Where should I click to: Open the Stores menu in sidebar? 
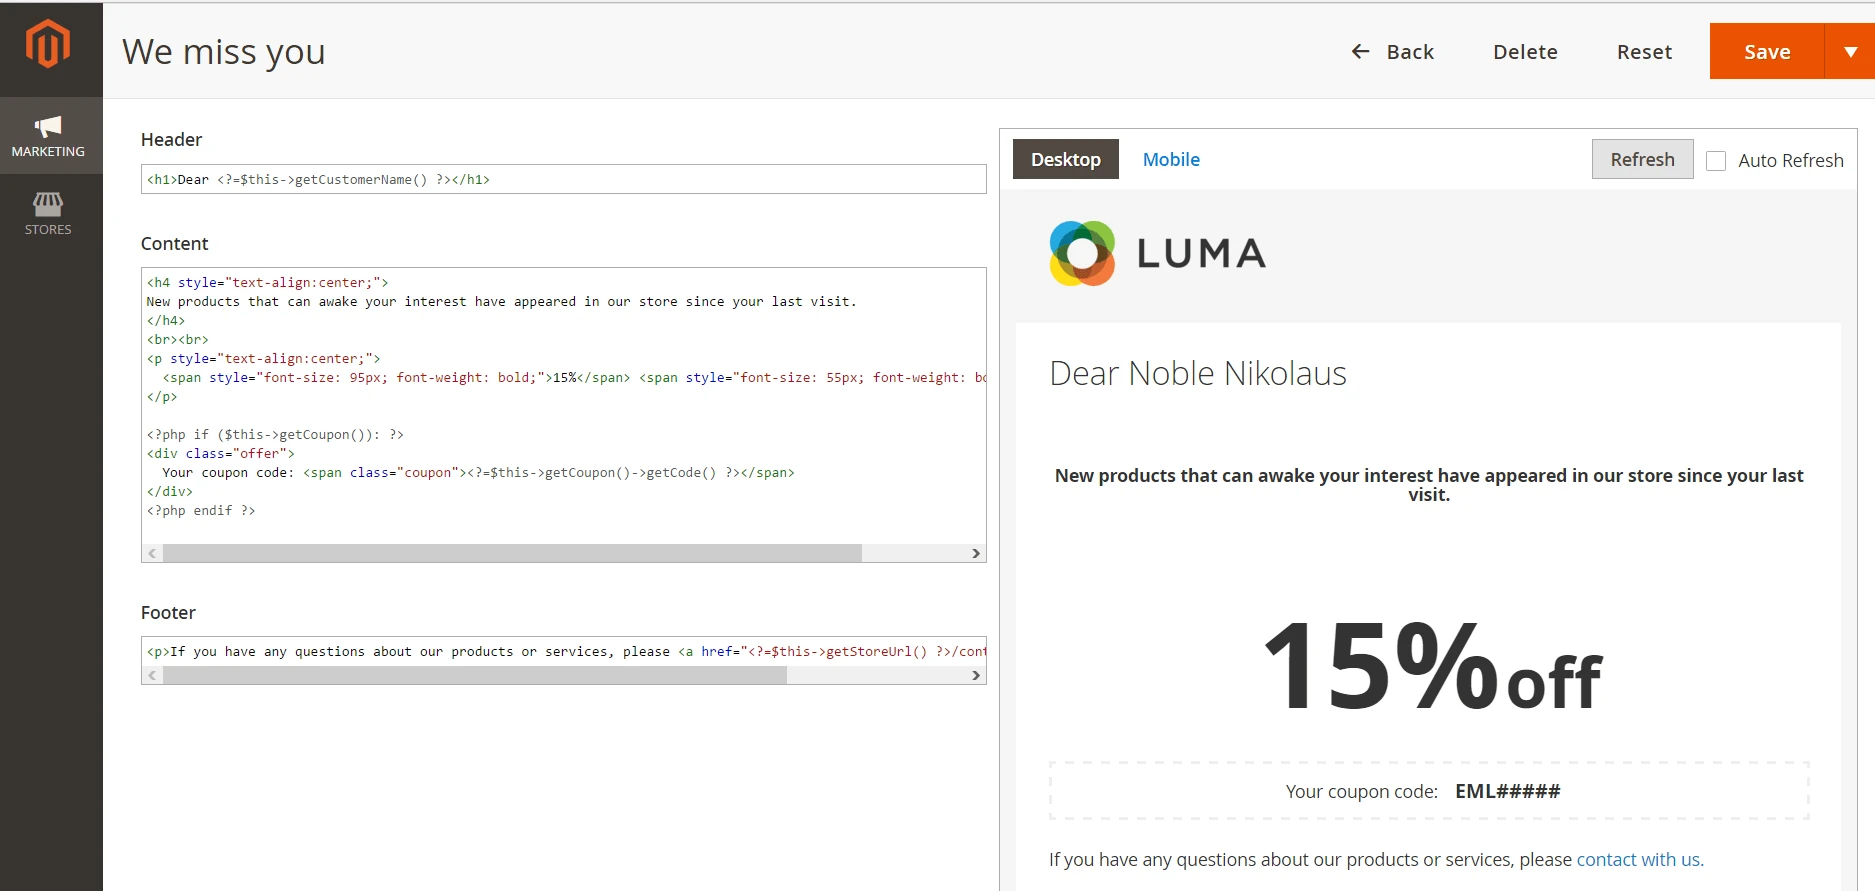(x=48, y=214)
